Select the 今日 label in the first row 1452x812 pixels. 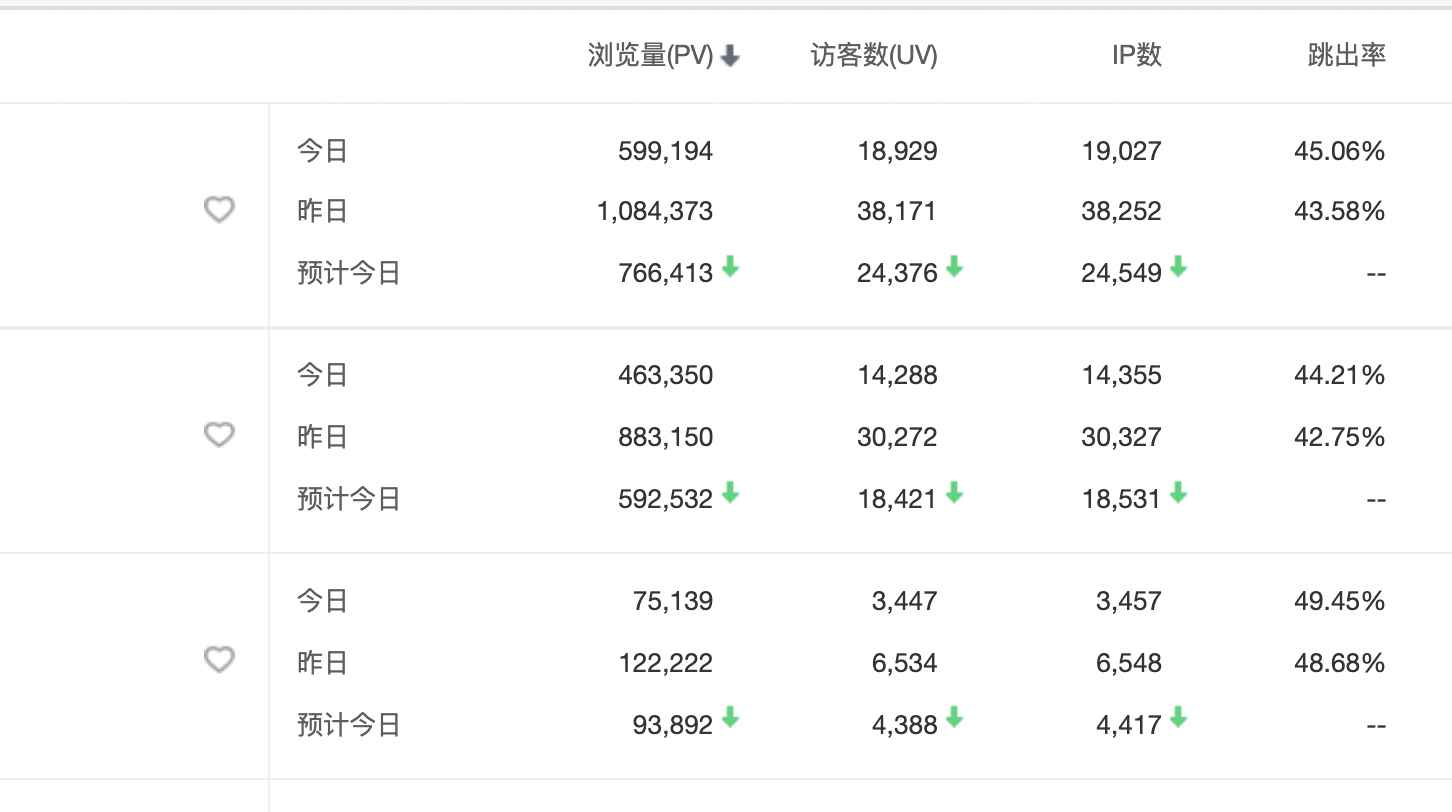coord(320,151)
